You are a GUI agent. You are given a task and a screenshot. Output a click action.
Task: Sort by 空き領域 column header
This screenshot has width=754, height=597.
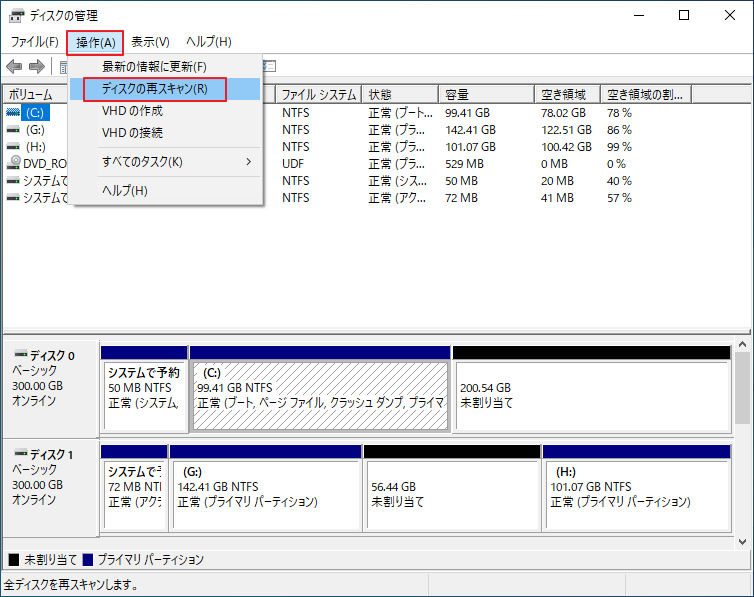[x=568, y=95]
